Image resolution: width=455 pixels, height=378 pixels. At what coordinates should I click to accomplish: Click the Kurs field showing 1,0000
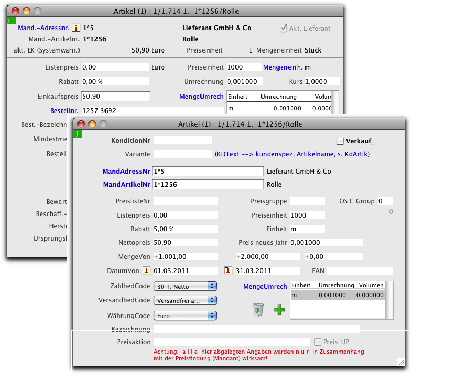click(x=322, y=81)
